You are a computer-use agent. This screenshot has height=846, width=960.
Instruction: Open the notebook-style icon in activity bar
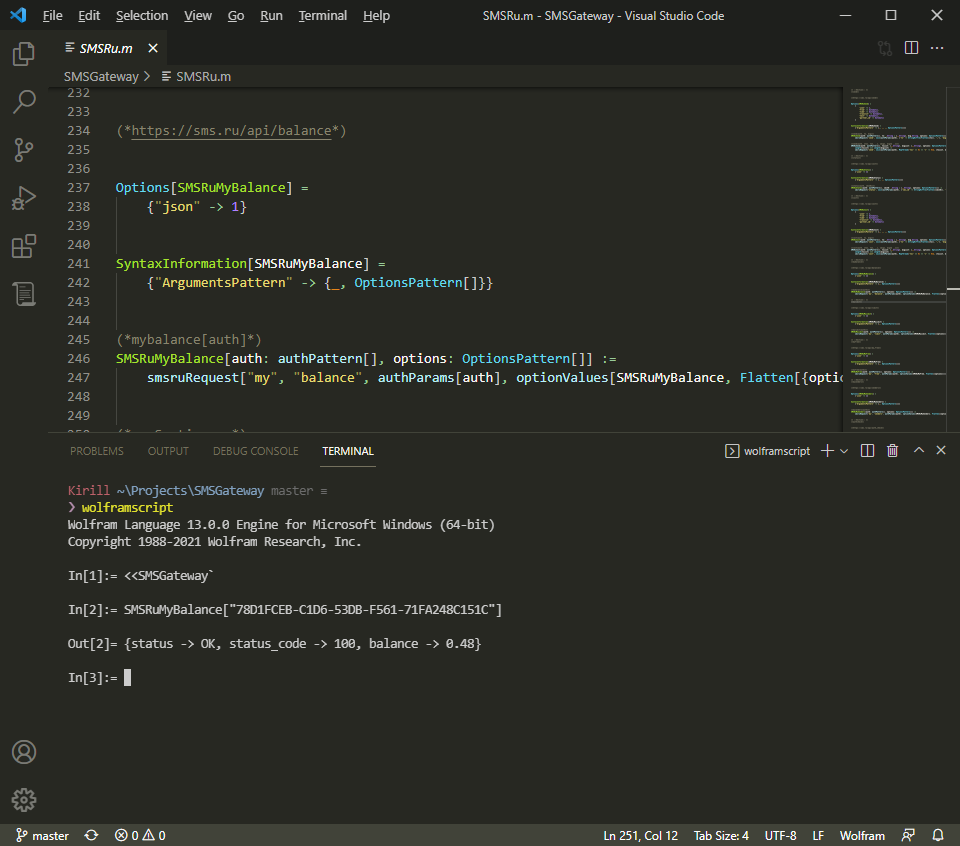point(24,294)
